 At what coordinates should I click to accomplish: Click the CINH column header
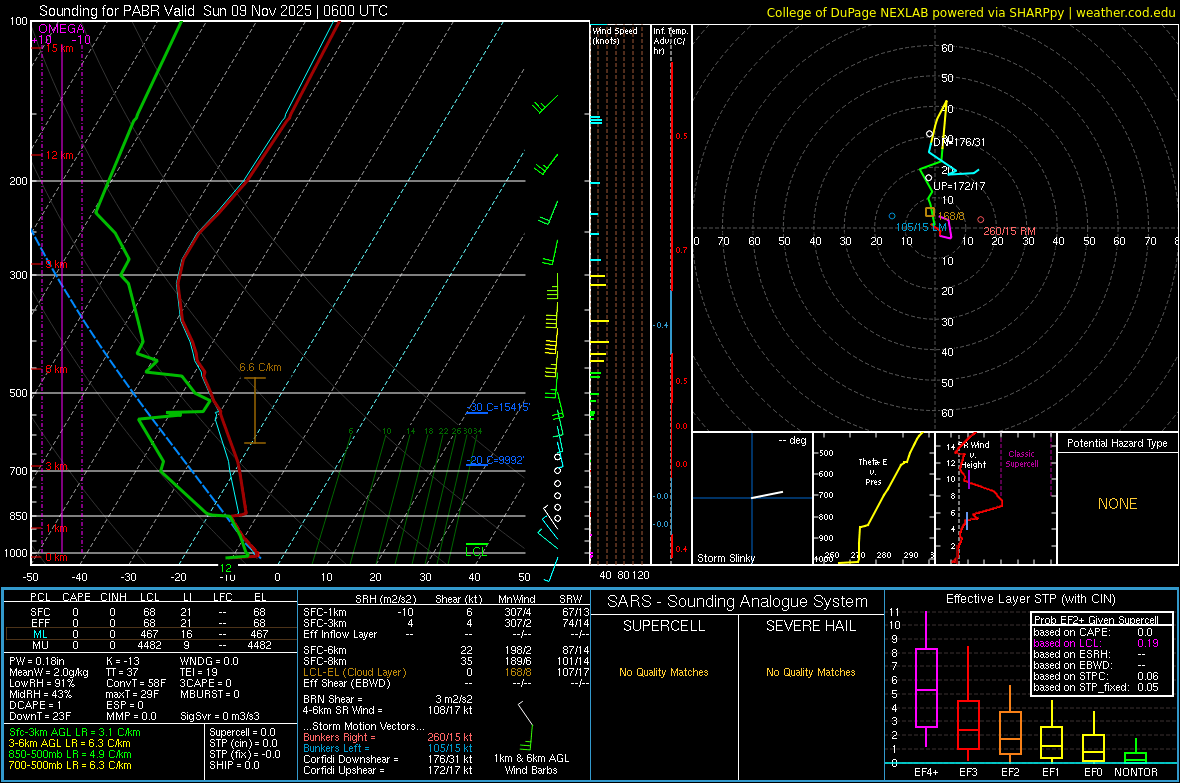(x=114, y=597)
